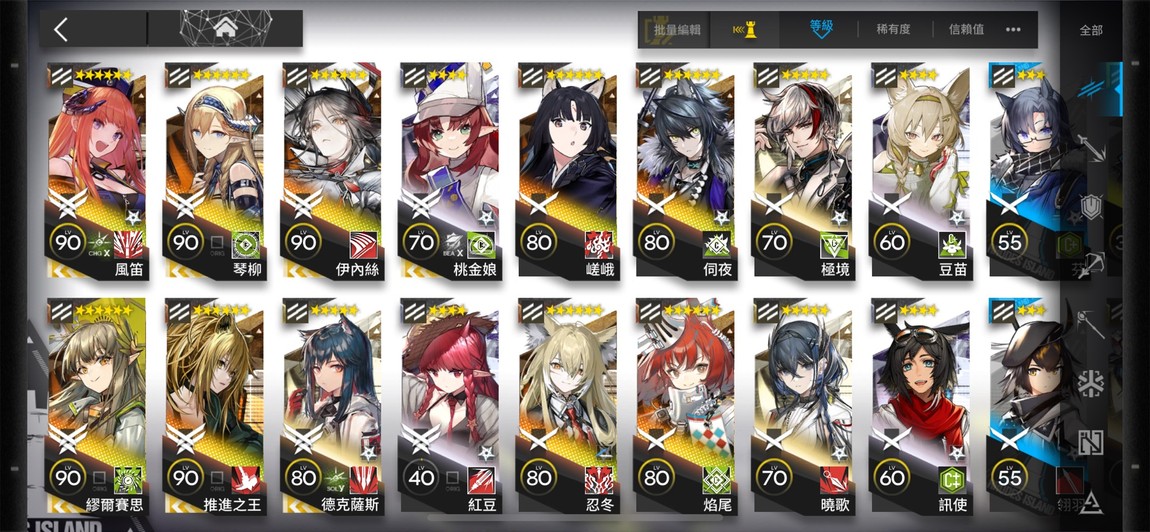Return to the home screen icon
The width and height of the screenshot is (1150, 532).
tap(226, 29)
